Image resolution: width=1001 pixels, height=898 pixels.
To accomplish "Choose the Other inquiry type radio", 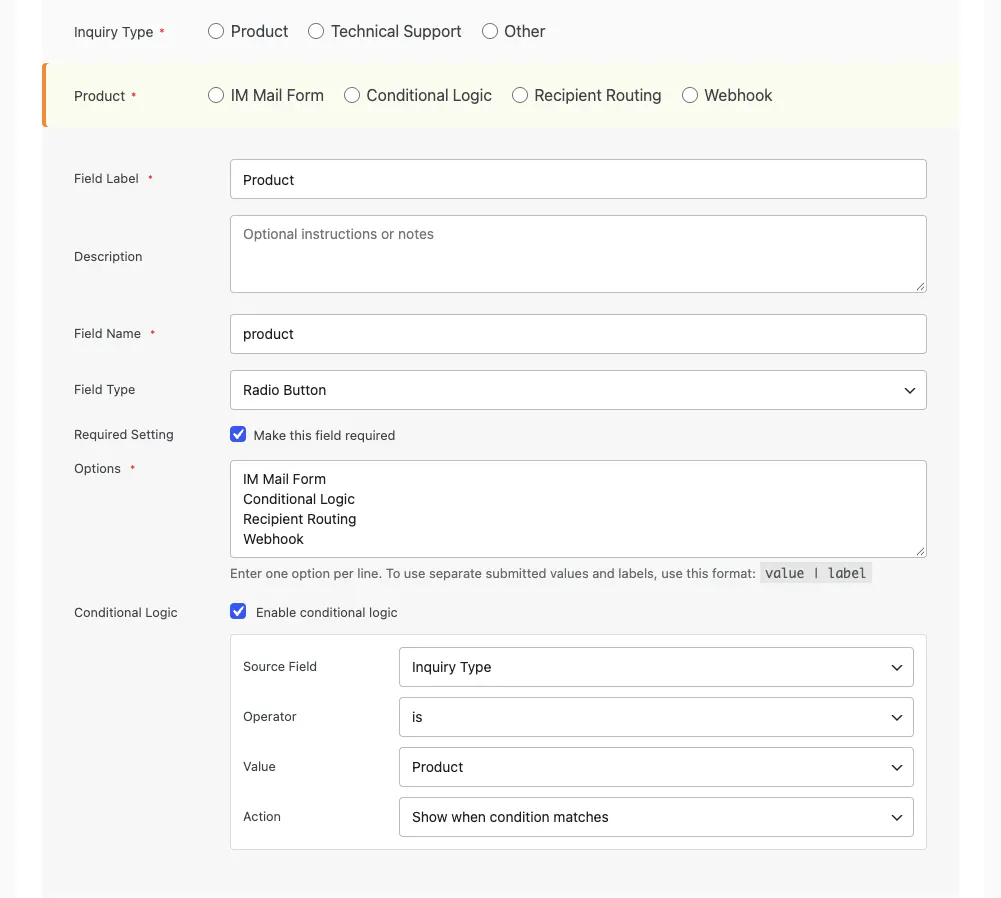I will 490,31.
